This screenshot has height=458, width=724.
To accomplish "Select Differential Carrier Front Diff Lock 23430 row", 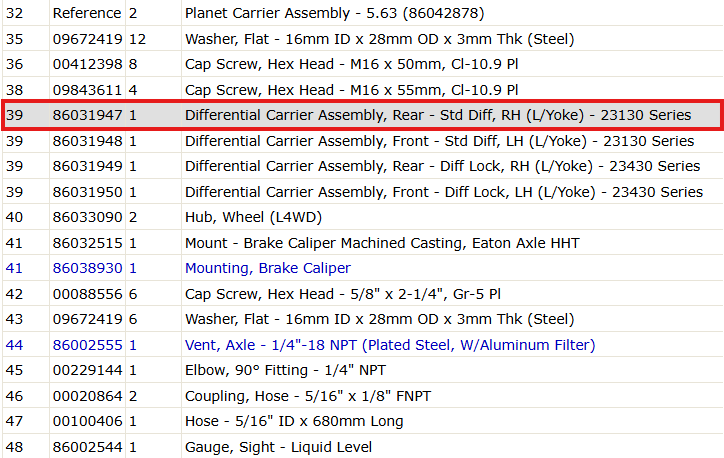I will click(362, 192).
